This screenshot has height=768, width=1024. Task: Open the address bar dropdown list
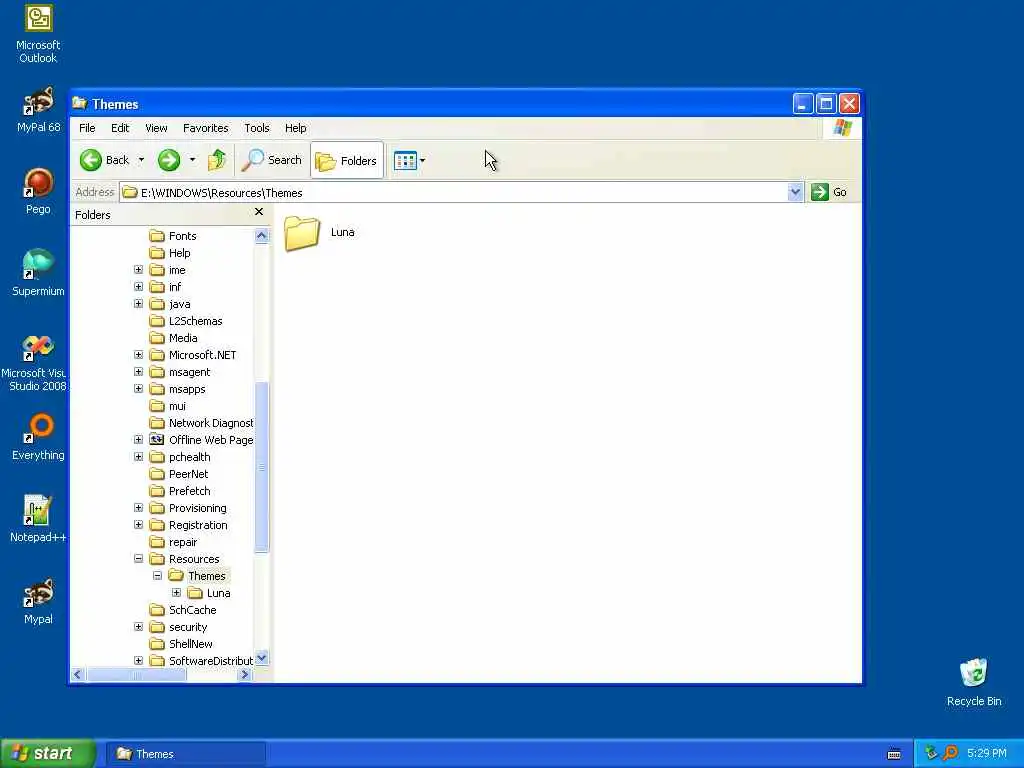[x=795, y=192]
